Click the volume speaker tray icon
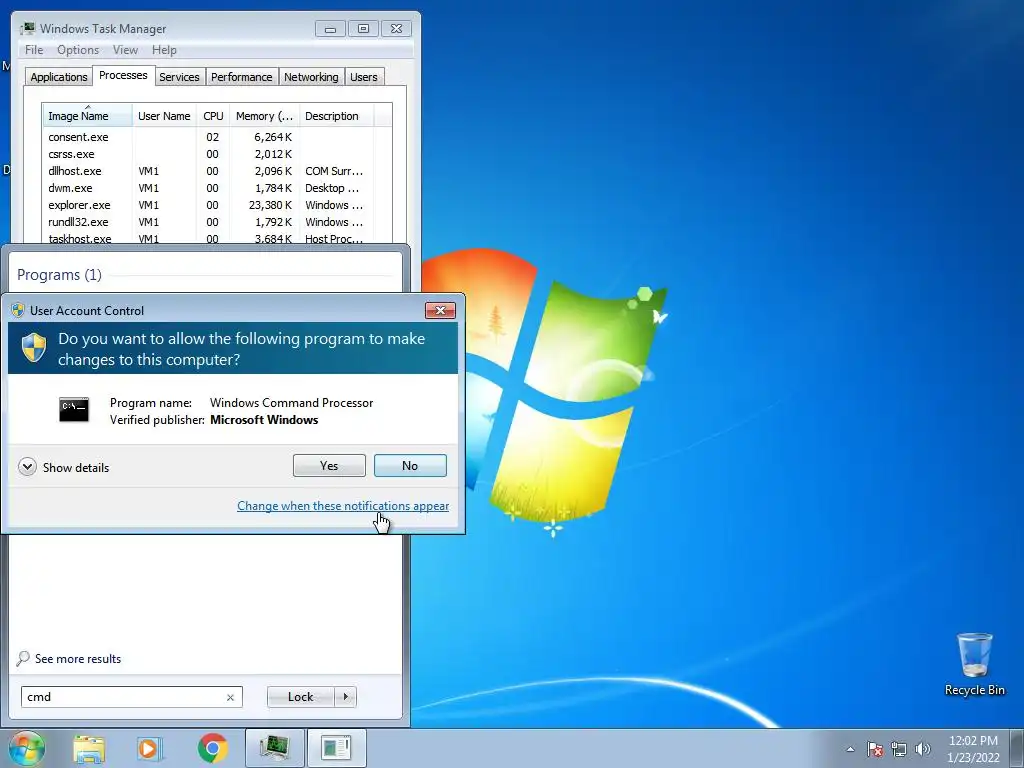The image size is (1024, 768). tap(923, 749)
